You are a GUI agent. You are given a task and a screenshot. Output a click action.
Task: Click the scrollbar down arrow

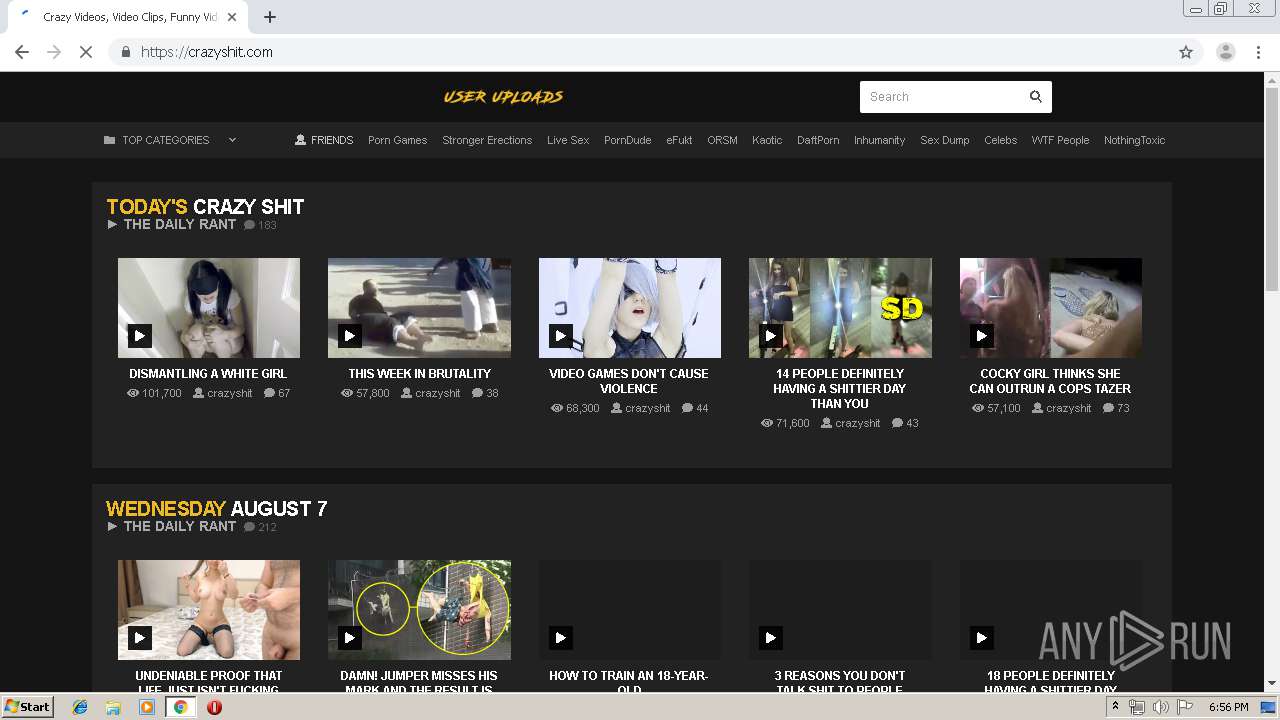point(1272,684)
